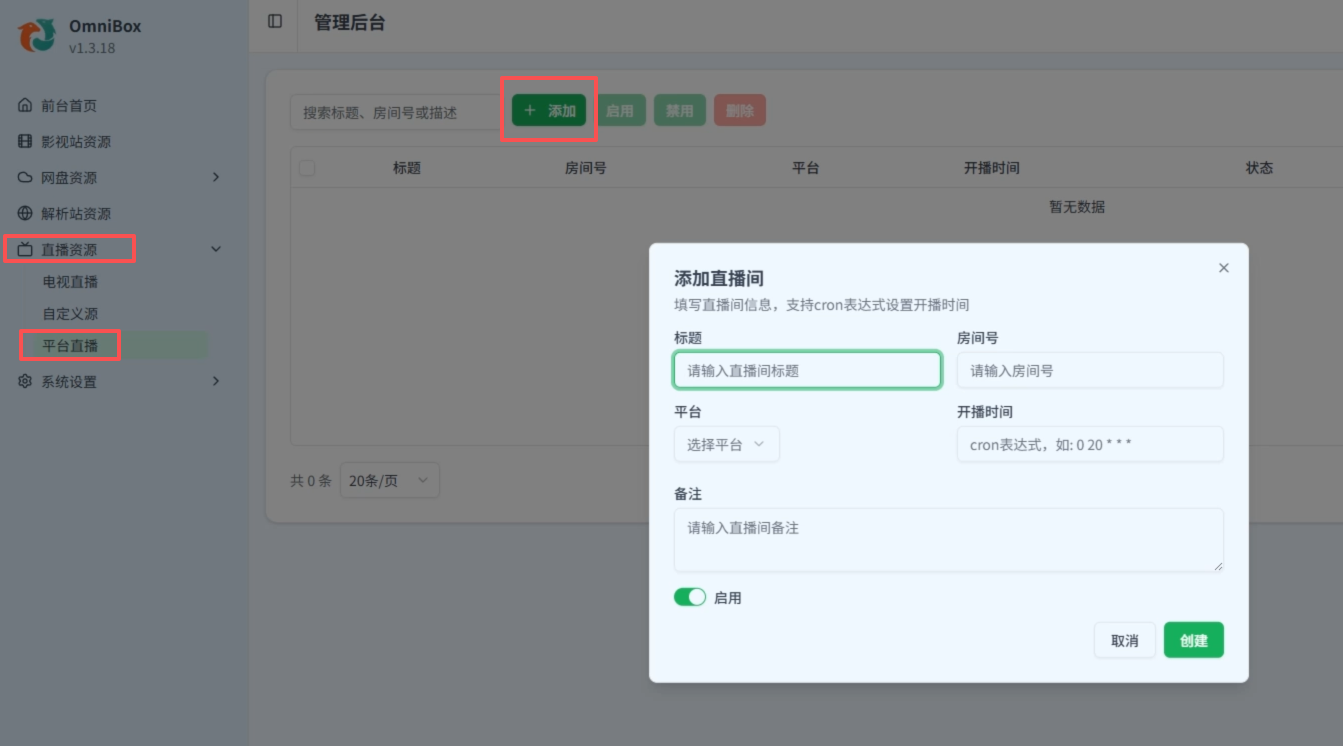Click the home icon beside 前台首页

[x=25, y=106]
